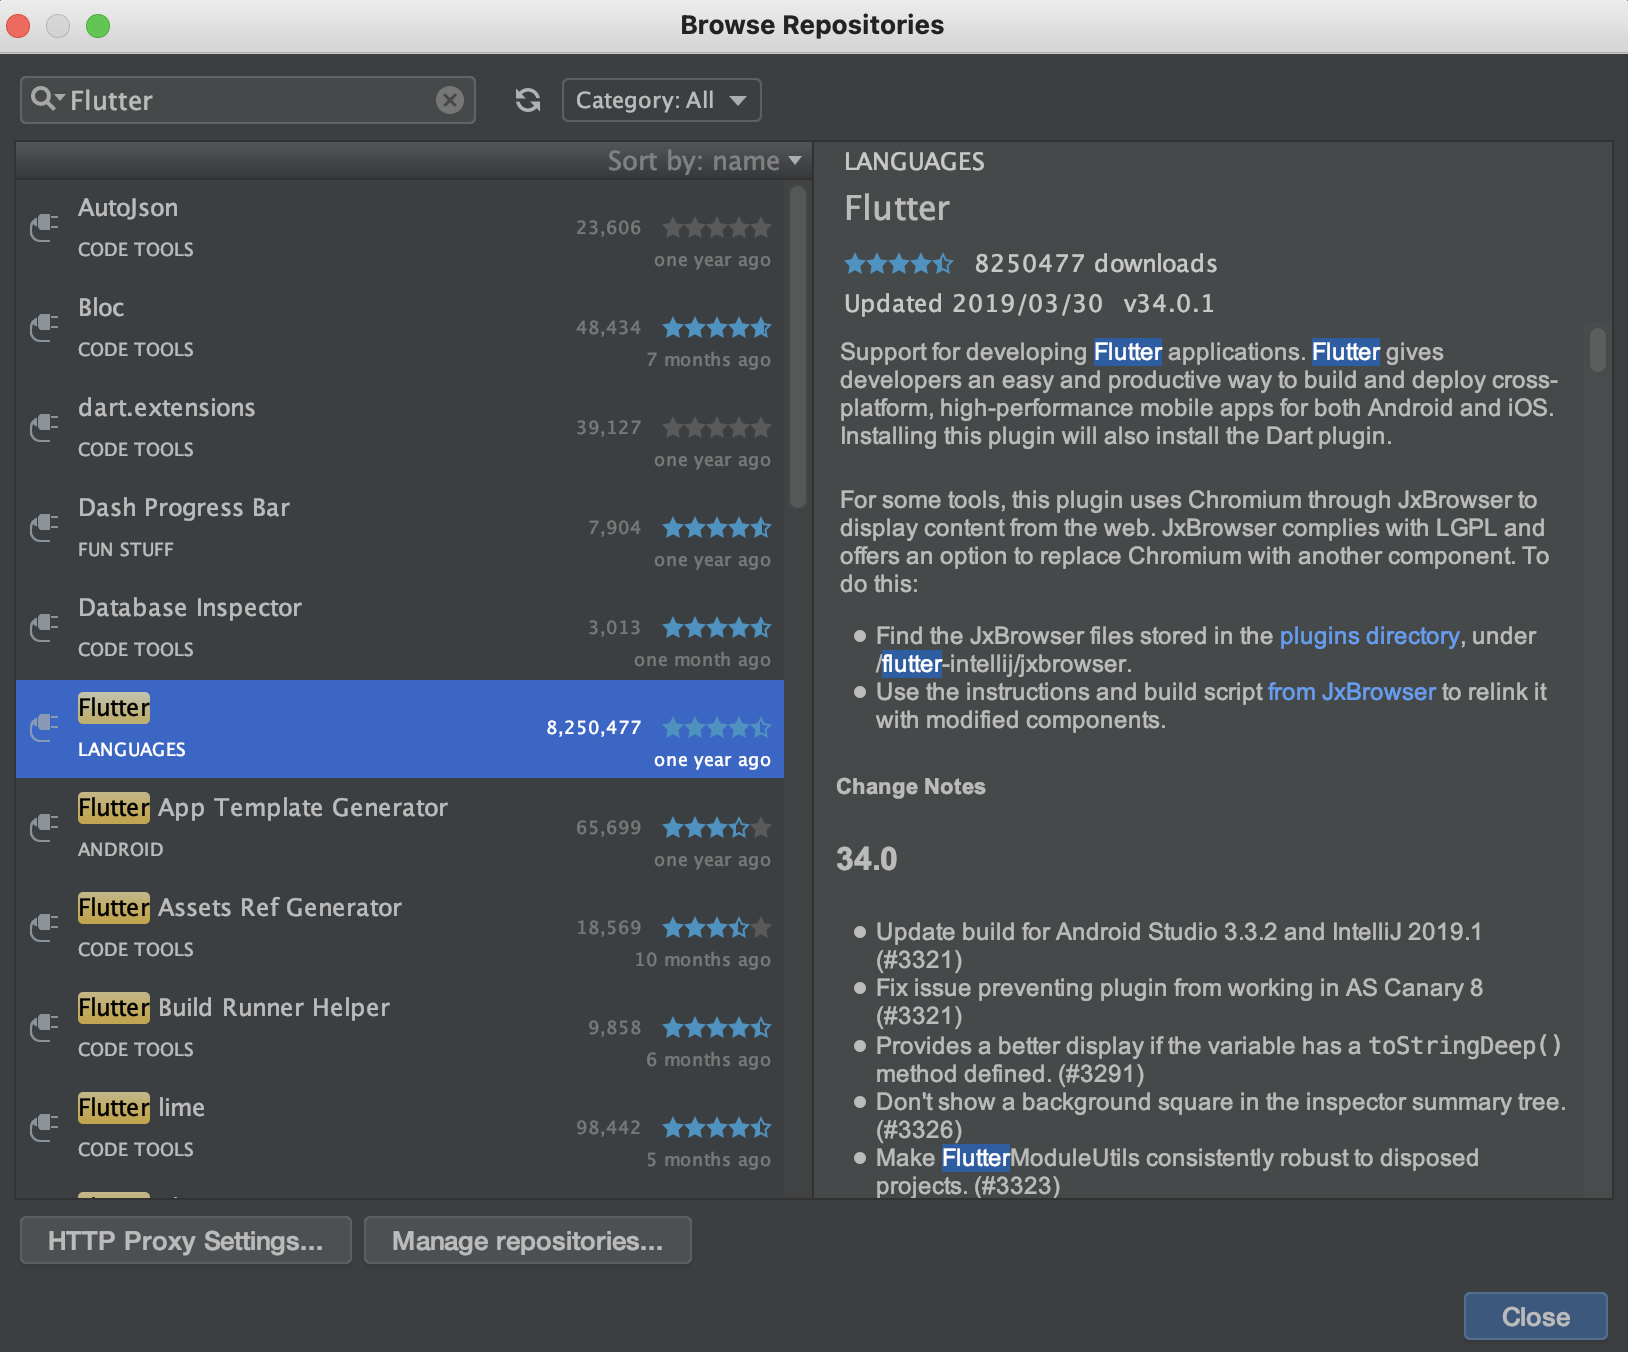1628x1352 pixels.
Task: Click the Flutter App Template Generator icon
Action: [44, 828]
